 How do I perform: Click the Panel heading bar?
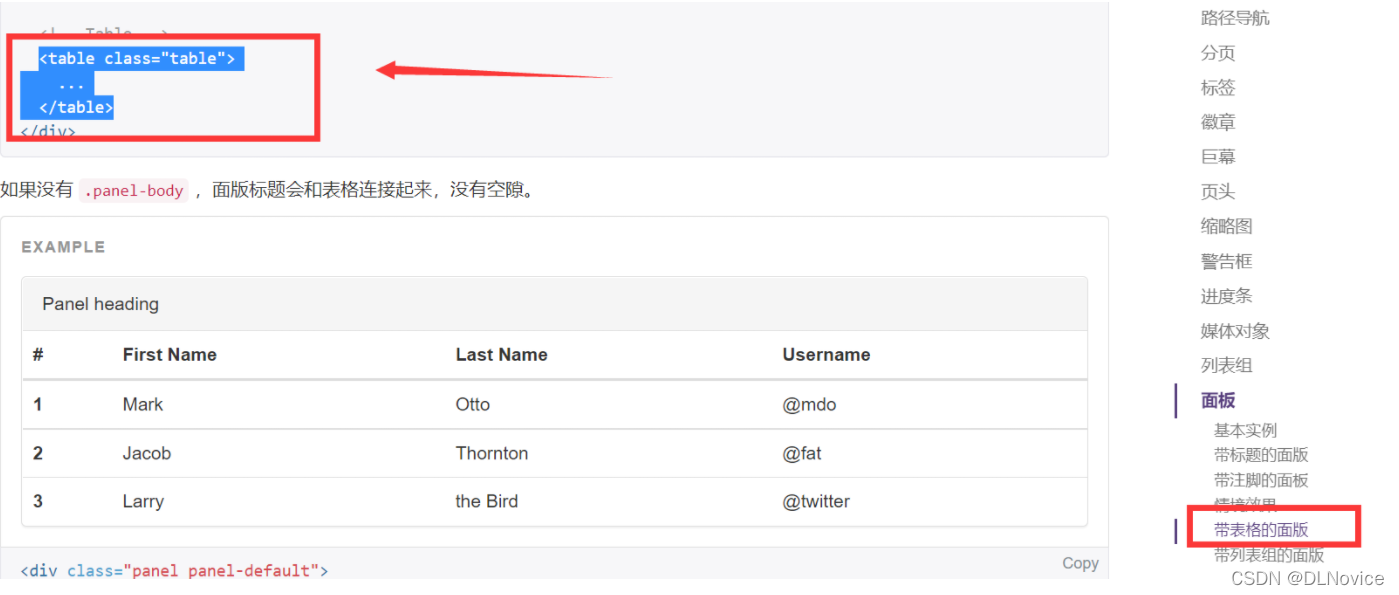tap(554, 304)
